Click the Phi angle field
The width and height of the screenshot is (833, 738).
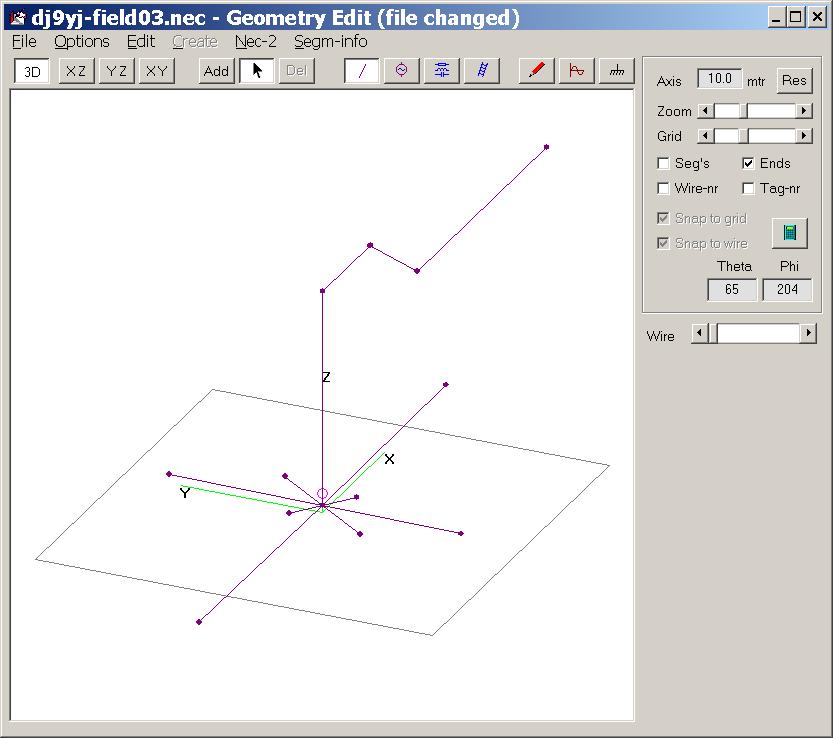pos(787,290)
